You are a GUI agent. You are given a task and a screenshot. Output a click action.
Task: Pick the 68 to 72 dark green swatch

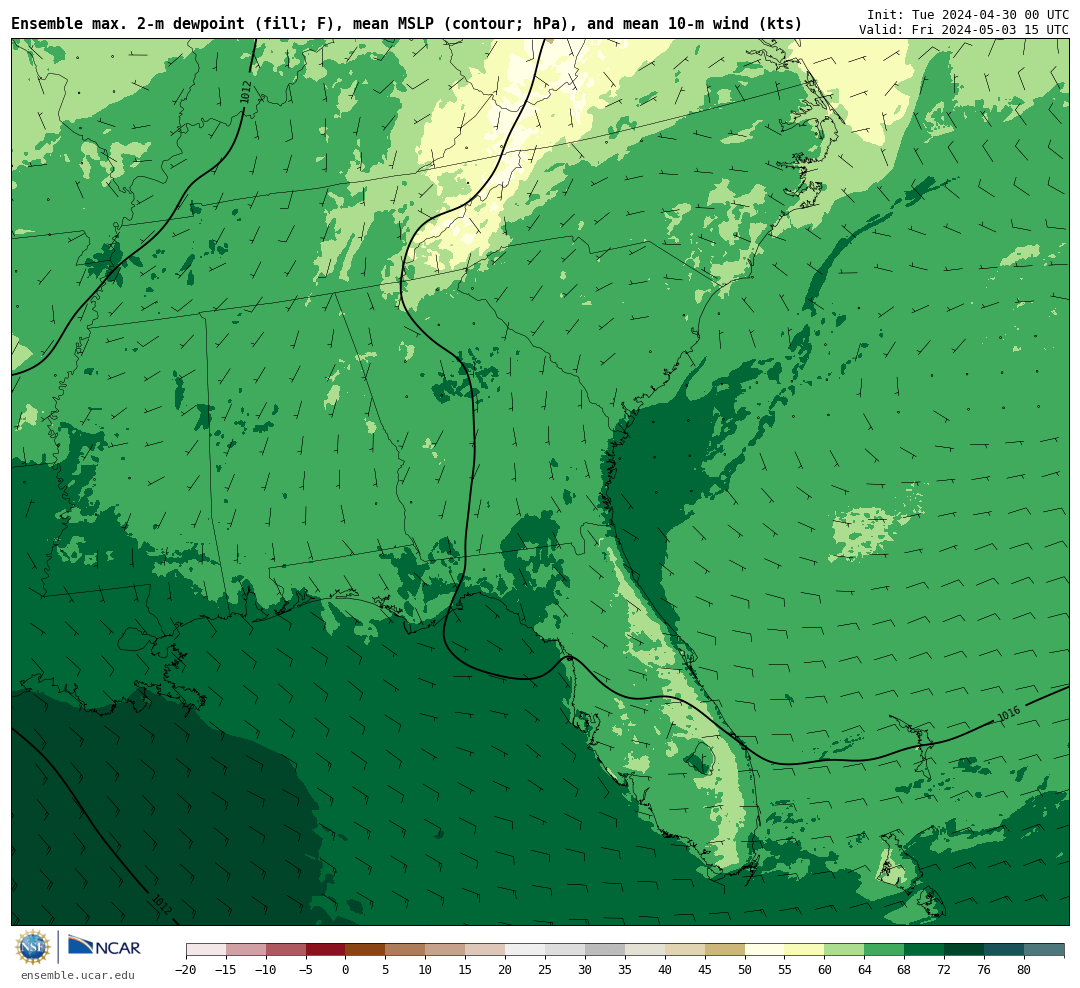pyautogui.click(x=925, y=950)
